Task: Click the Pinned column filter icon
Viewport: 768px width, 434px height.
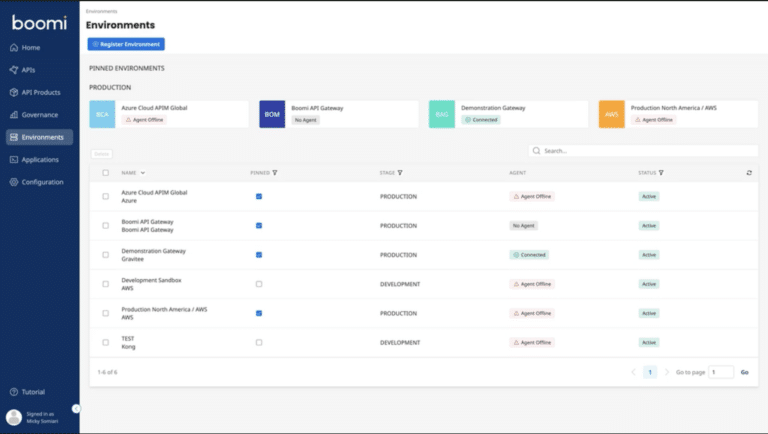Action: click(275, 173)
